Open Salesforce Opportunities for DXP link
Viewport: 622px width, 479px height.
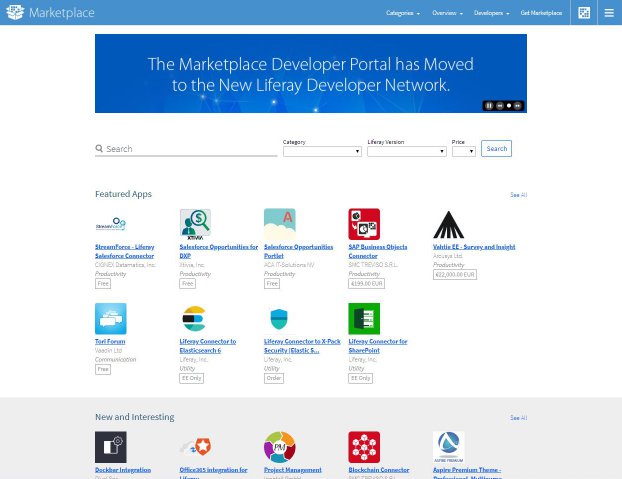coord(219,251)
